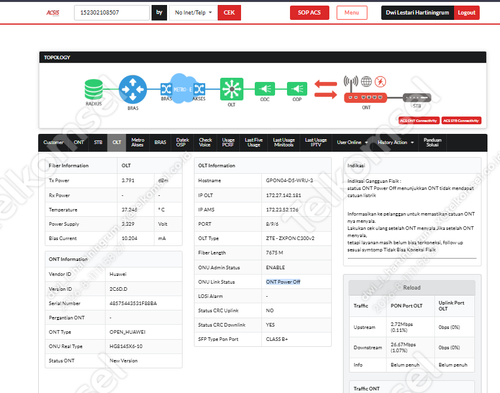This screenshot has width=500, height=393.
Task: Click the TOPOLOGY panel header
Action: coord(263,57)
